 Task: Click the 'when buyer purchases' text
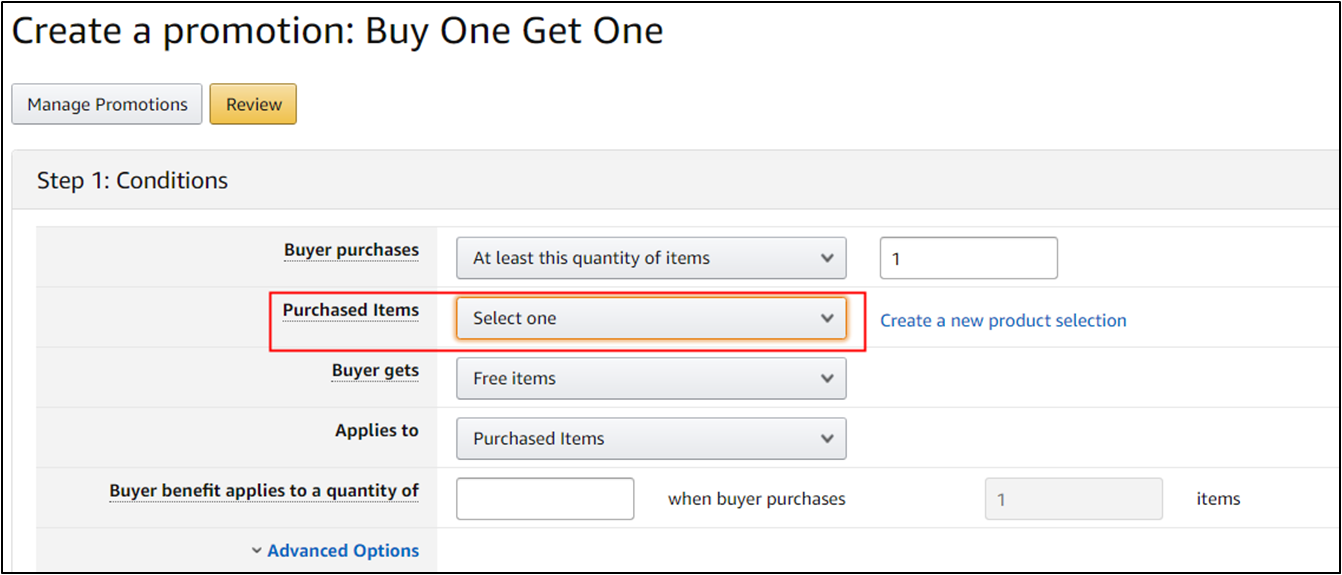[756, 499]
